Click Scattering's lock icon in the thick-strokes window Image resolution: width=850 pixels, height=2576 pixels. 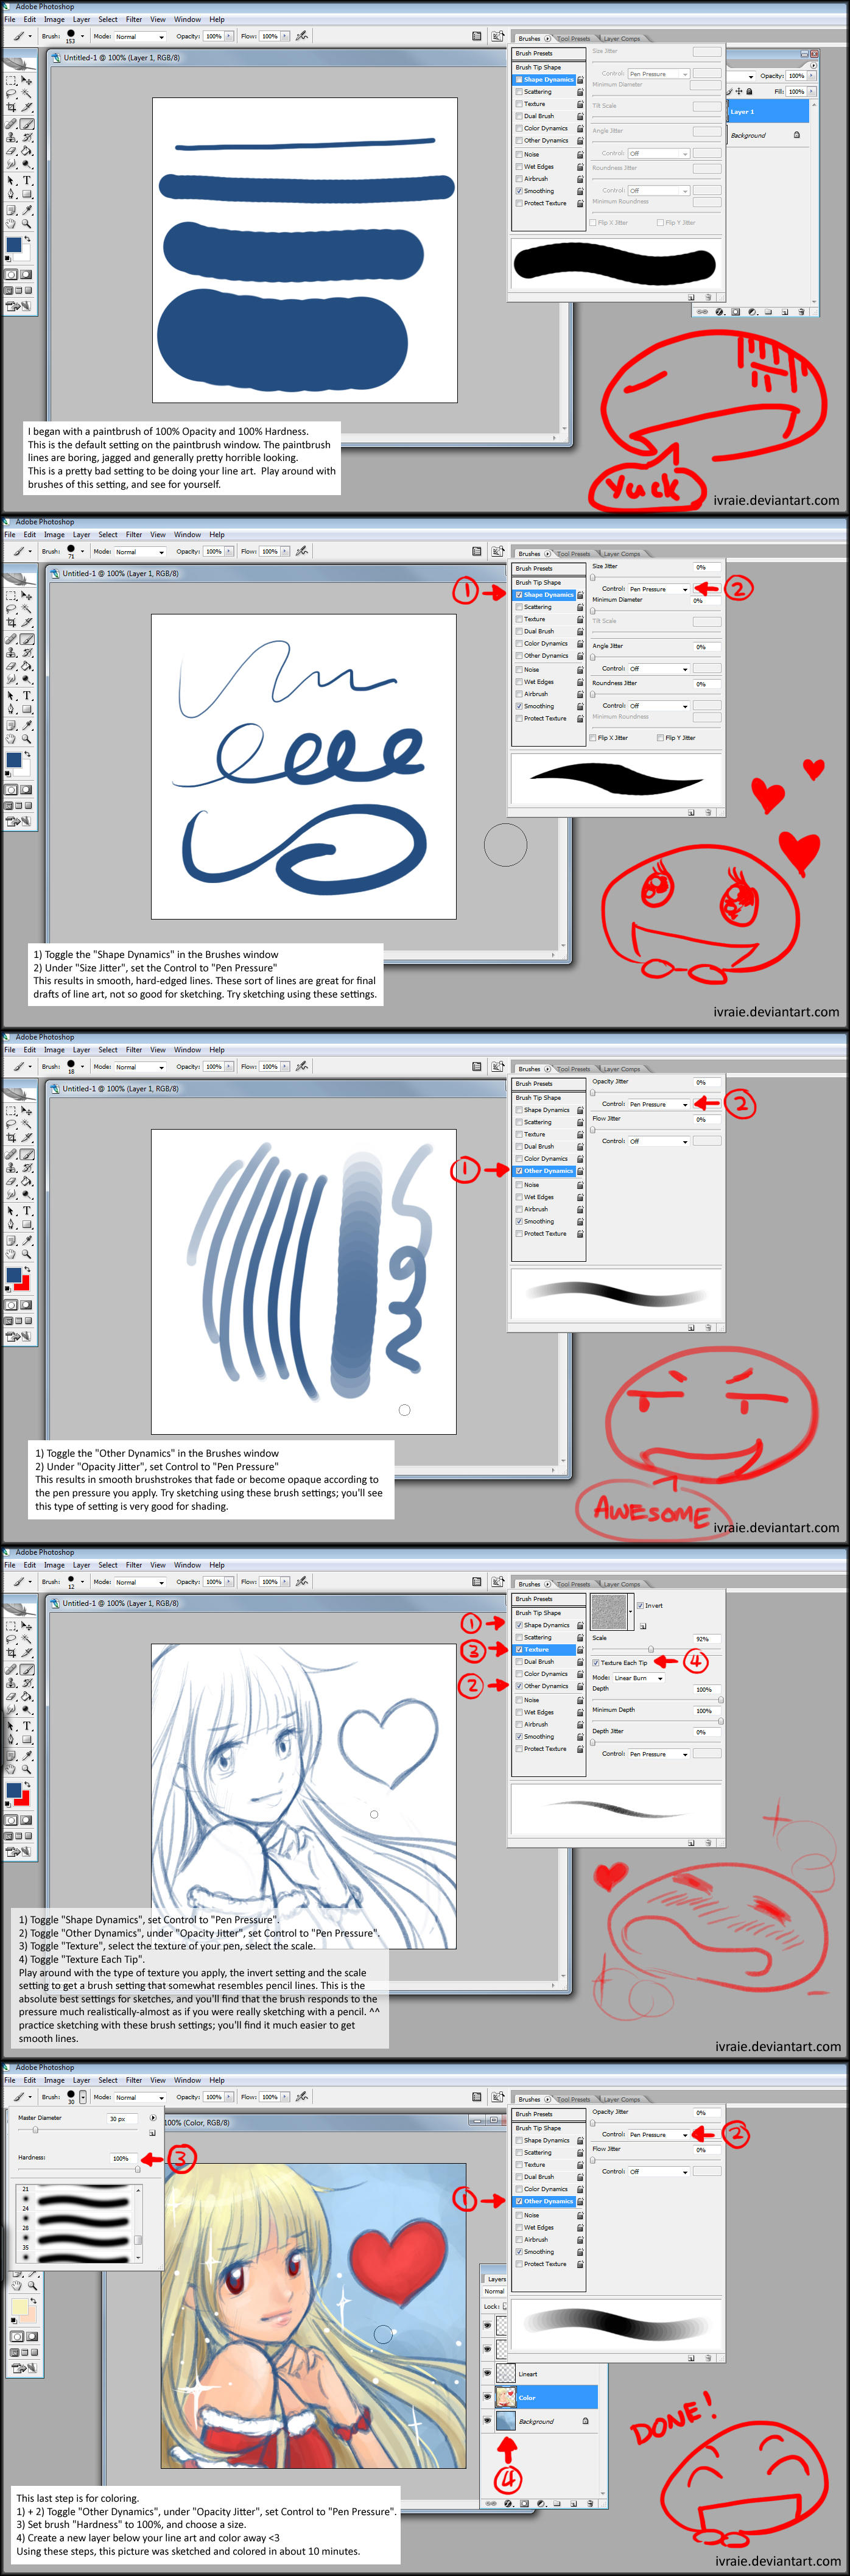(x=580, y=92)
